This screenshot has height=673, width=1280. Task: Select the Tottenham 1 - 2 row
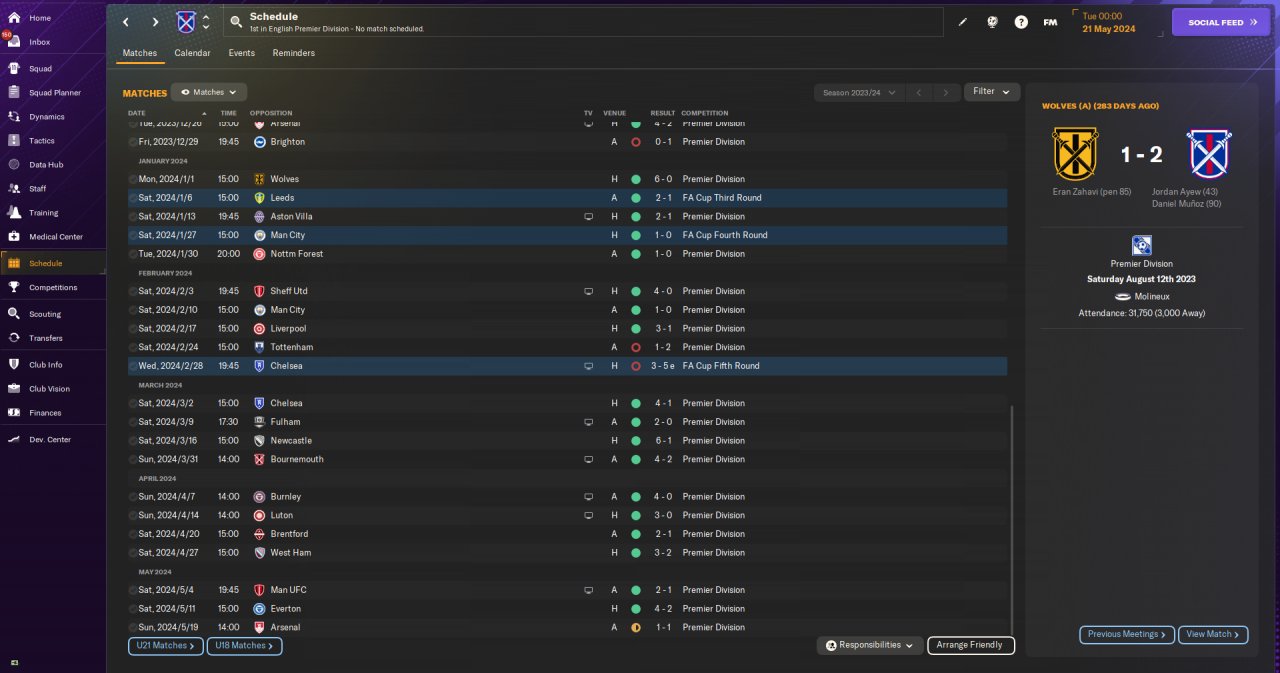567,347
